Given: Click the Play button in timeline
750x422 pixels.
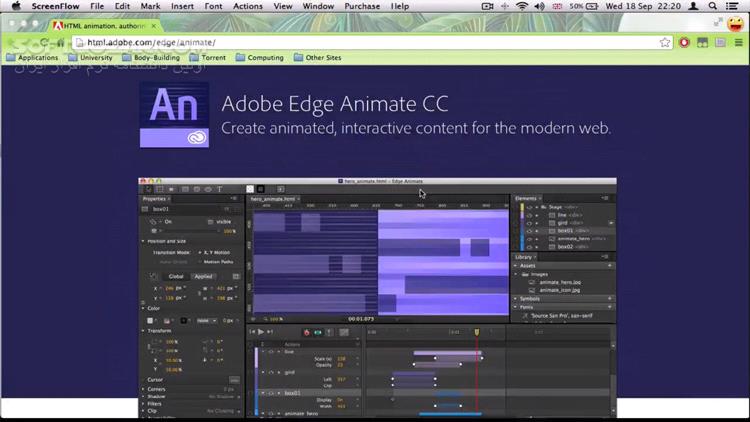Looking at the screenshot, I should pyautogui.click(x=261, y=332).
